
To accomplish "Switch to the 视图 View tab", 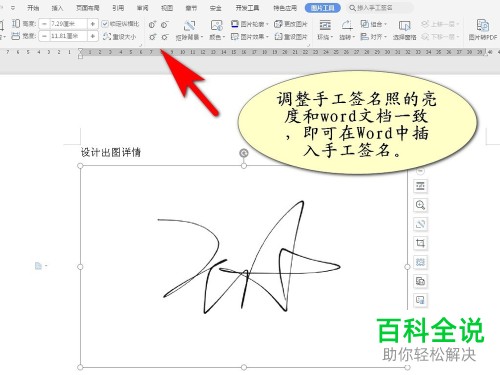I will pyautogui.click(x=167, y=8).
